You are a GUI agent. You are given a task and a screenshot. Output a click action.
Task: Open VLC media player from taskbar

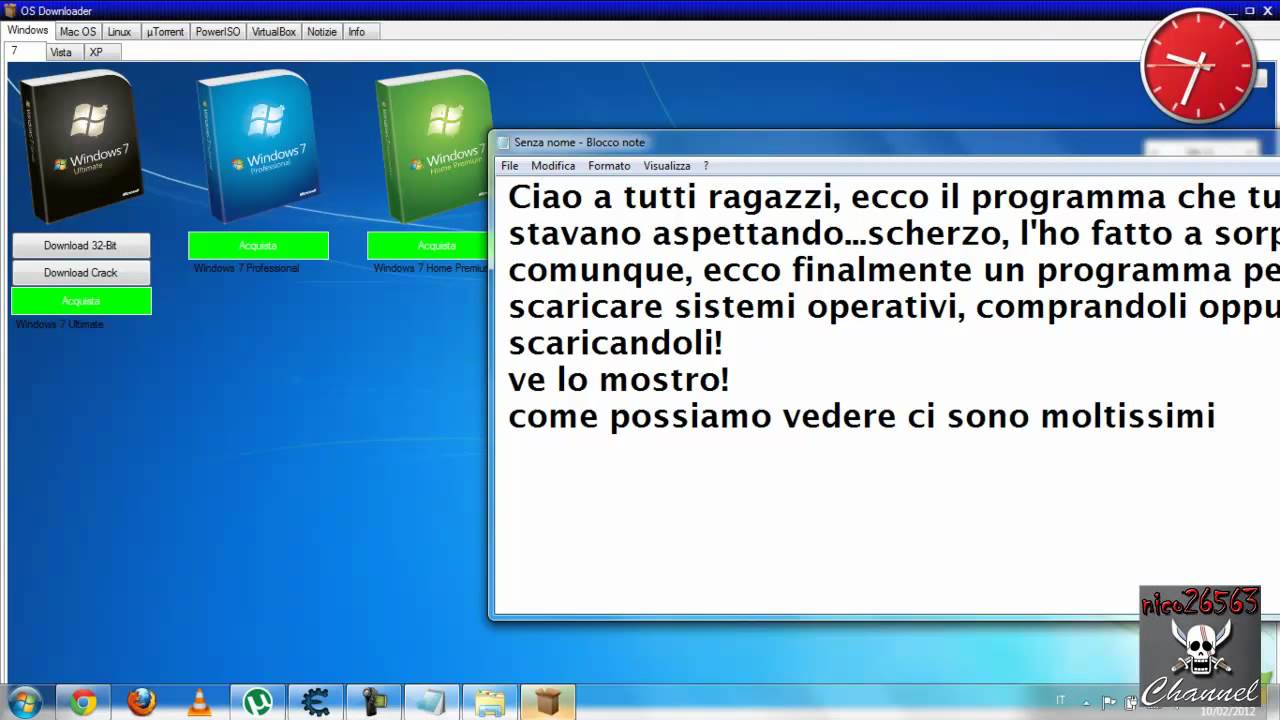click(x=200, y=703)
